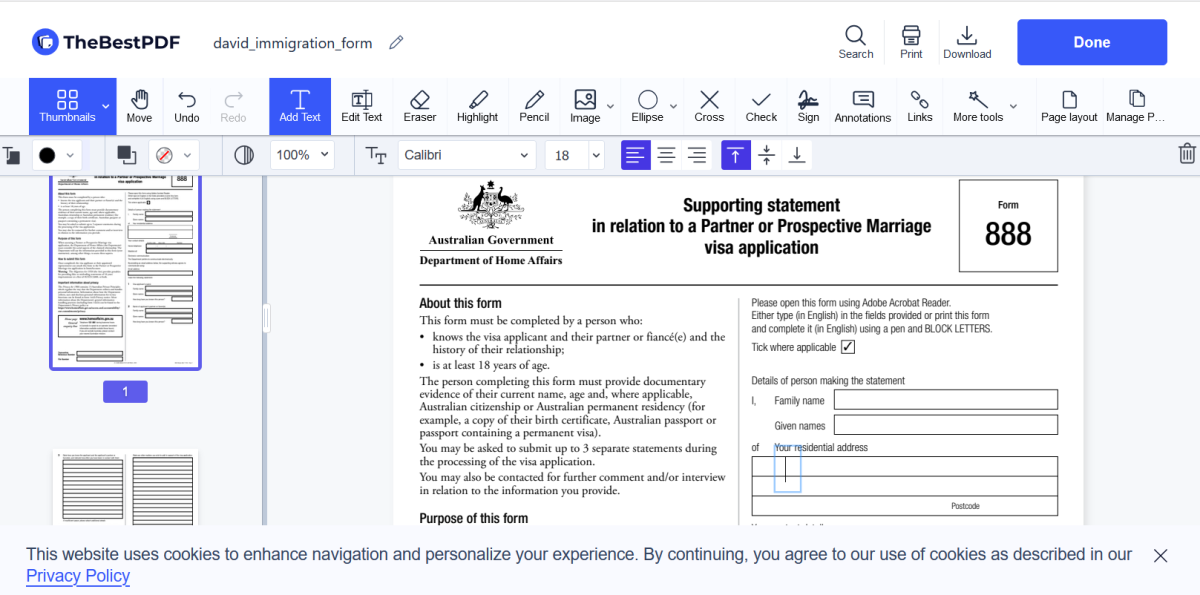The width and height of the screenshot is (1200, 595).
Task: Toggle center text alignment
Action: click(666, 155)
